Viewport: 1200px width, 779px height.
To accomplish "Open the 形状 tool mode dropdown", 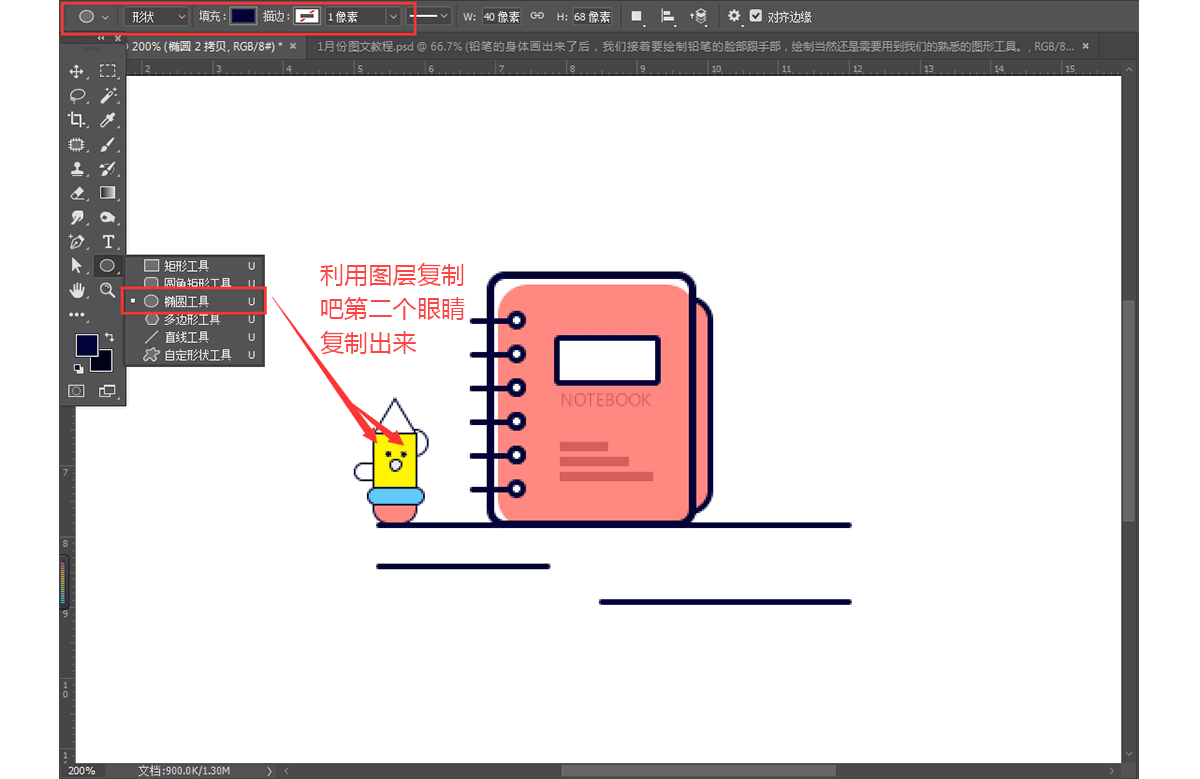I will pyautogui.click(x=157, y=16).
